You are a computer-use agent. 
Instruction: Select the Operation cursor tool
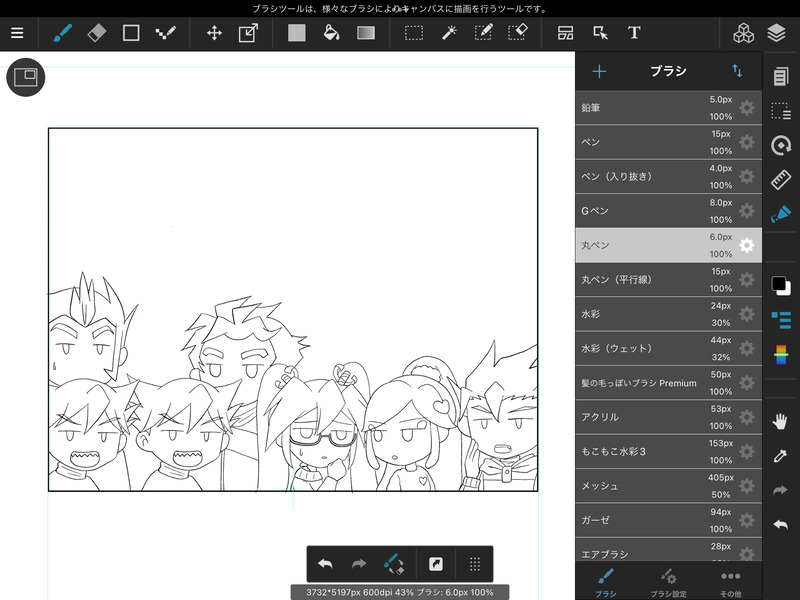[x=601, y=33]
